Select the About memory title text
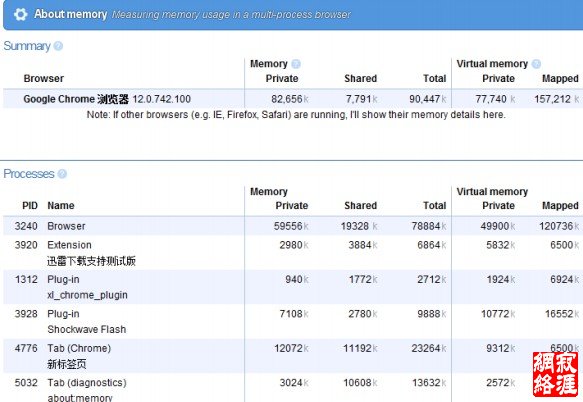This screenshot has width=583, height=402. [71, 14]
